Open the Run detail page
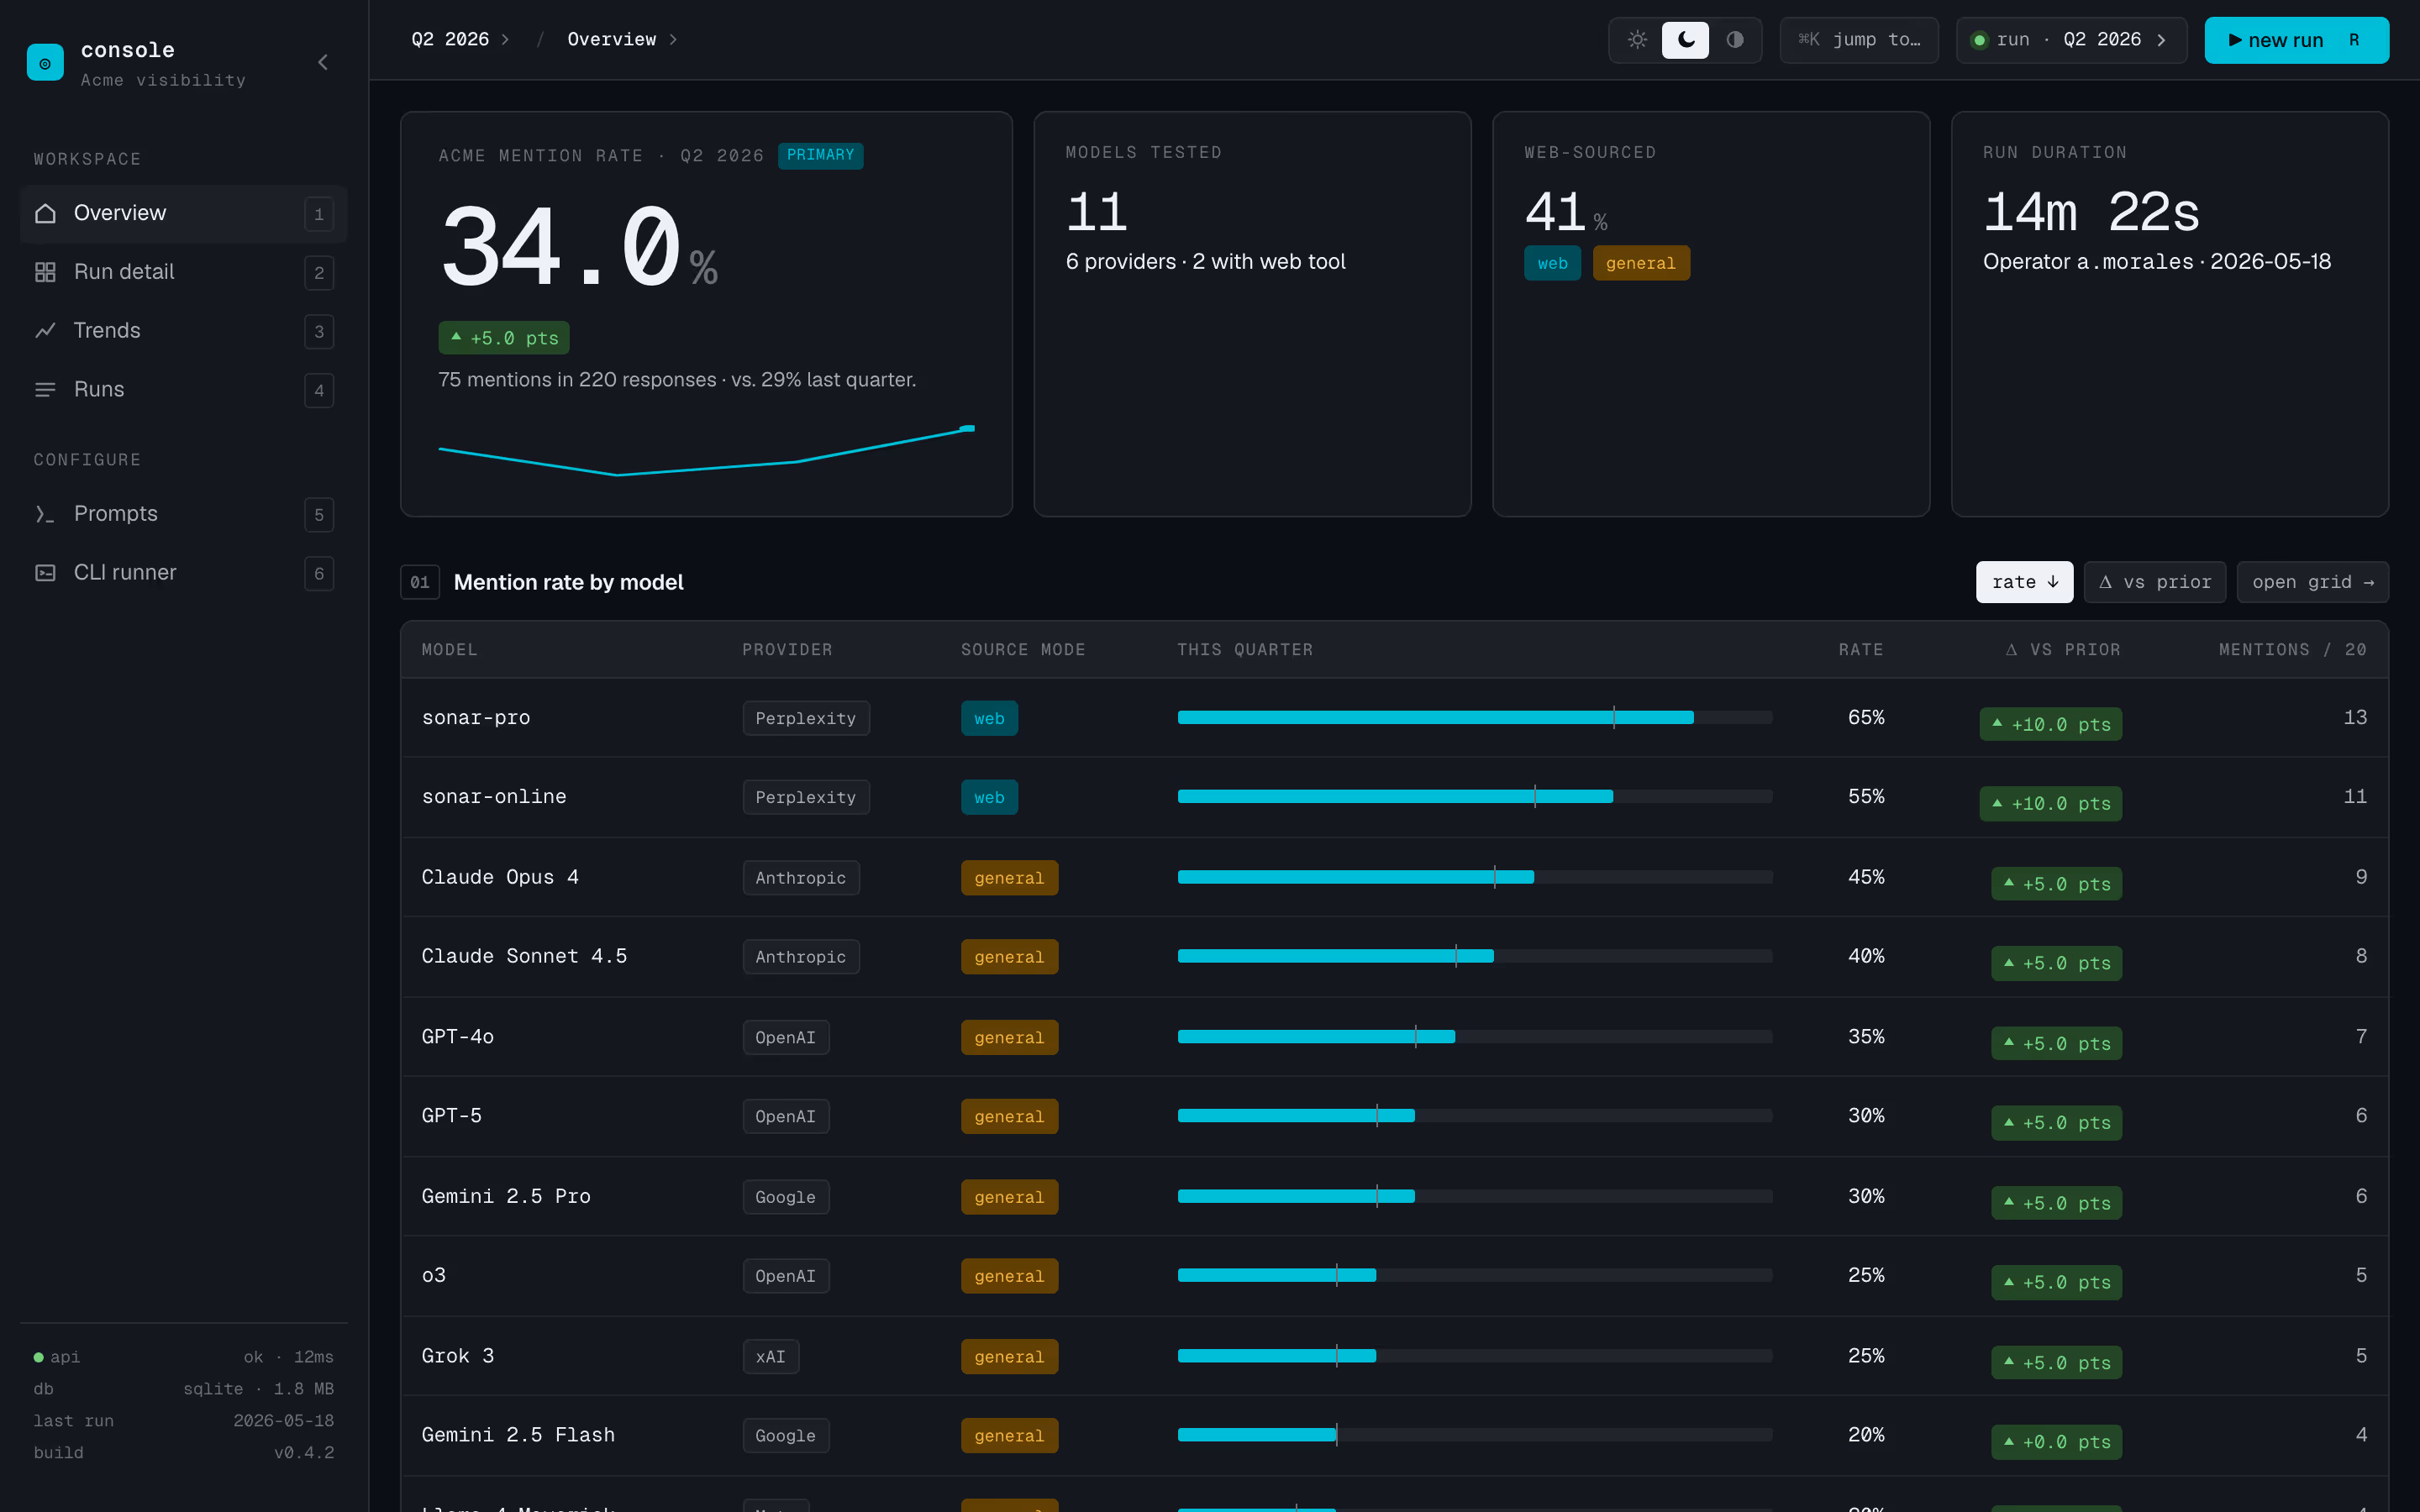 coord(184,272)
